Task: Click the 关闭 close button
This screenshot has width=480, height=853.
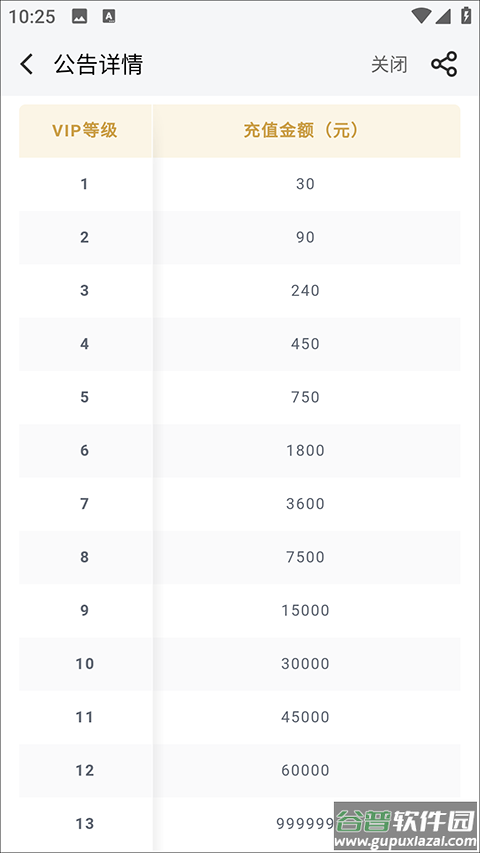Action: click(x=389, y=65)
